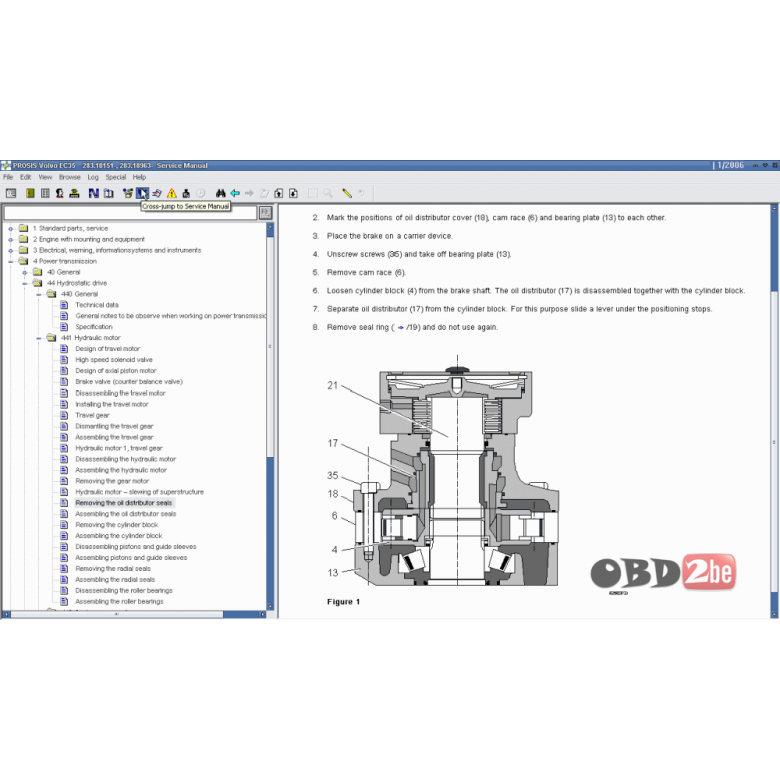Open 'Specification' document in tree
Image resolution: width=780 pixels, height=780 pixels.
(x=94, y=327)
